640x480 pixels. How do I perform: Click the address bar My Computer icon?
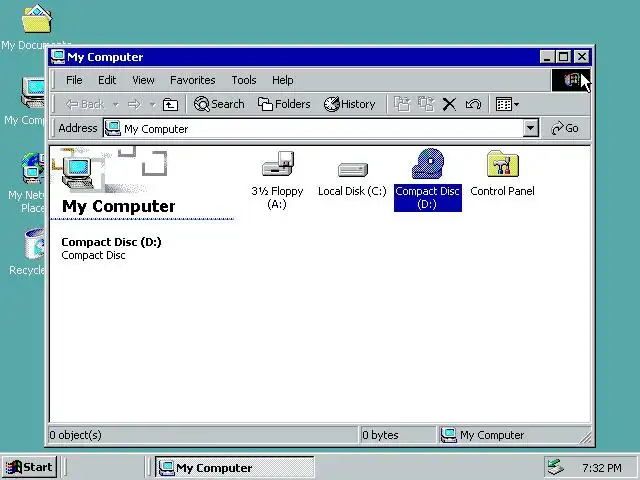[113, 128]
